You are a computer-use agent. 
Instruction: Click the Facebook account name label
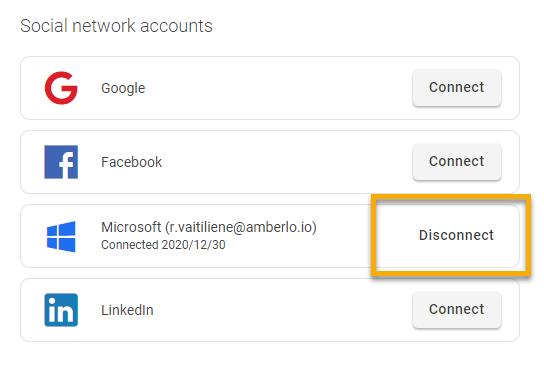(131, 162)
